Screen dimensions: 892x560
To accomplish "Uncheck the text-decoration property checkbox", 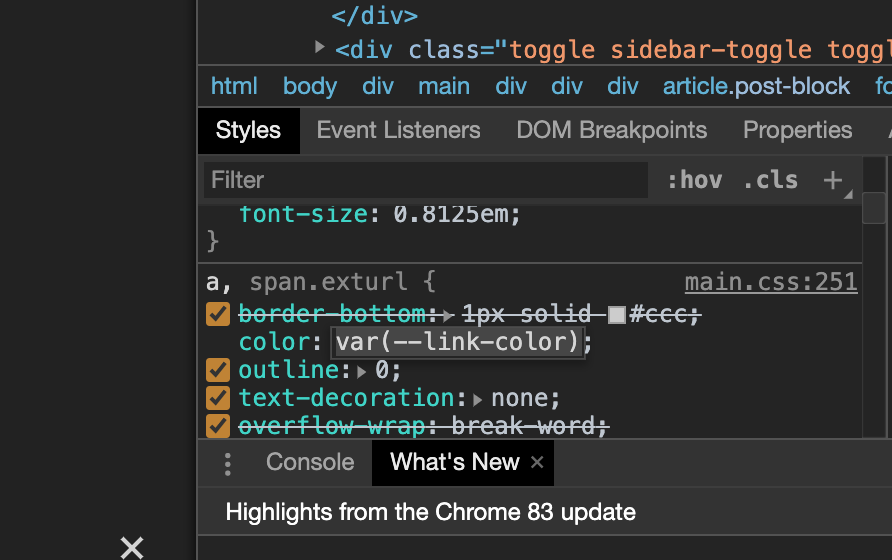I will point(218,398).
